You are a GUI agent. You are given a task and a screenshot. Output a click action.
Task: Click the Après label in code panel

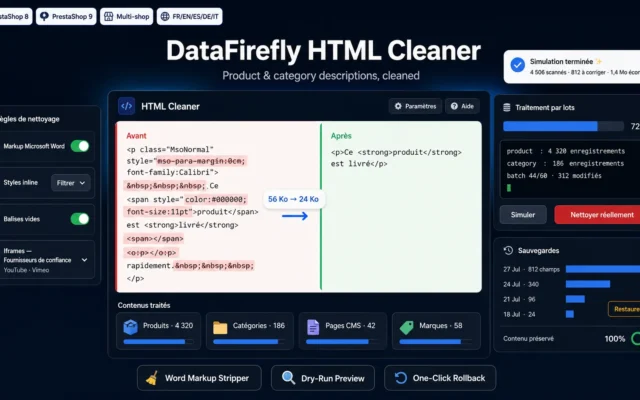coord(341,136)
